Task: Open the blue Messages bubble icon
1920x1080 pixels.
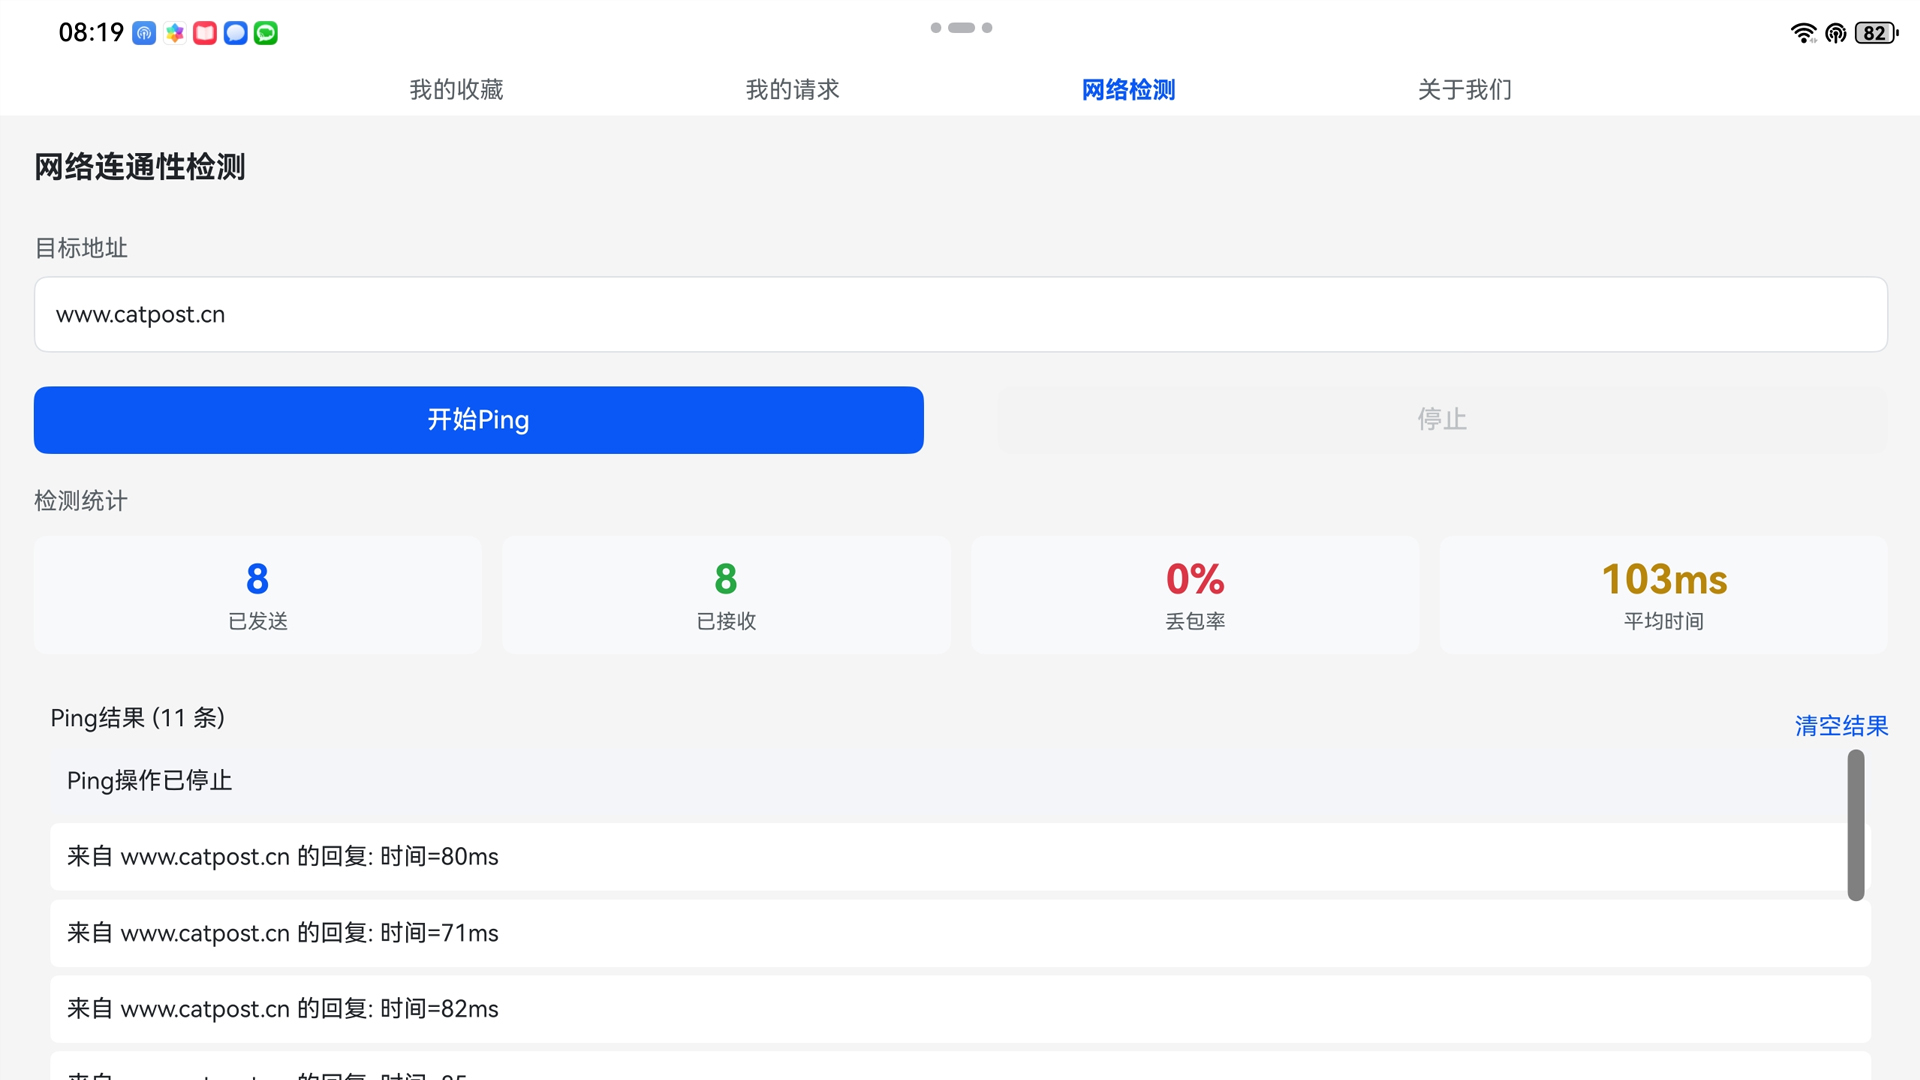Action: click(235, 32)
